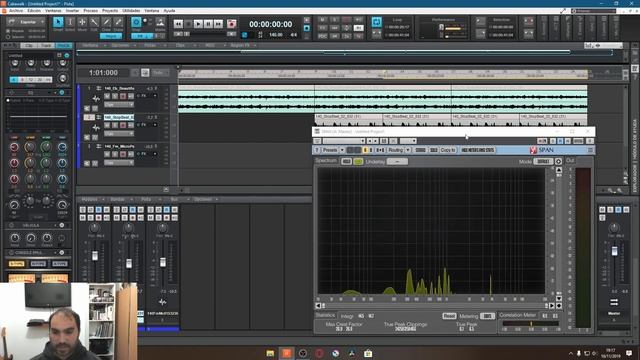Click the track 1 pan knob in console
Viewport: 640px width, 360px height.
[94, 228]
